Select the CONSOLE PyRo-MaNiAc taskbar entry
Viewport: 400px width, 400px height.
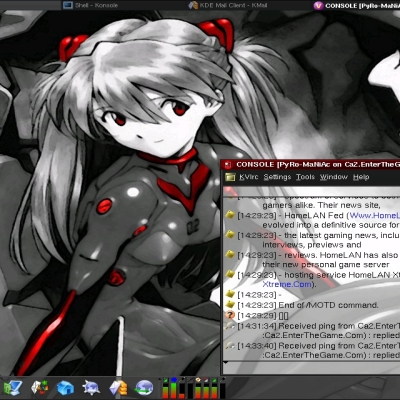click(356, 5)
